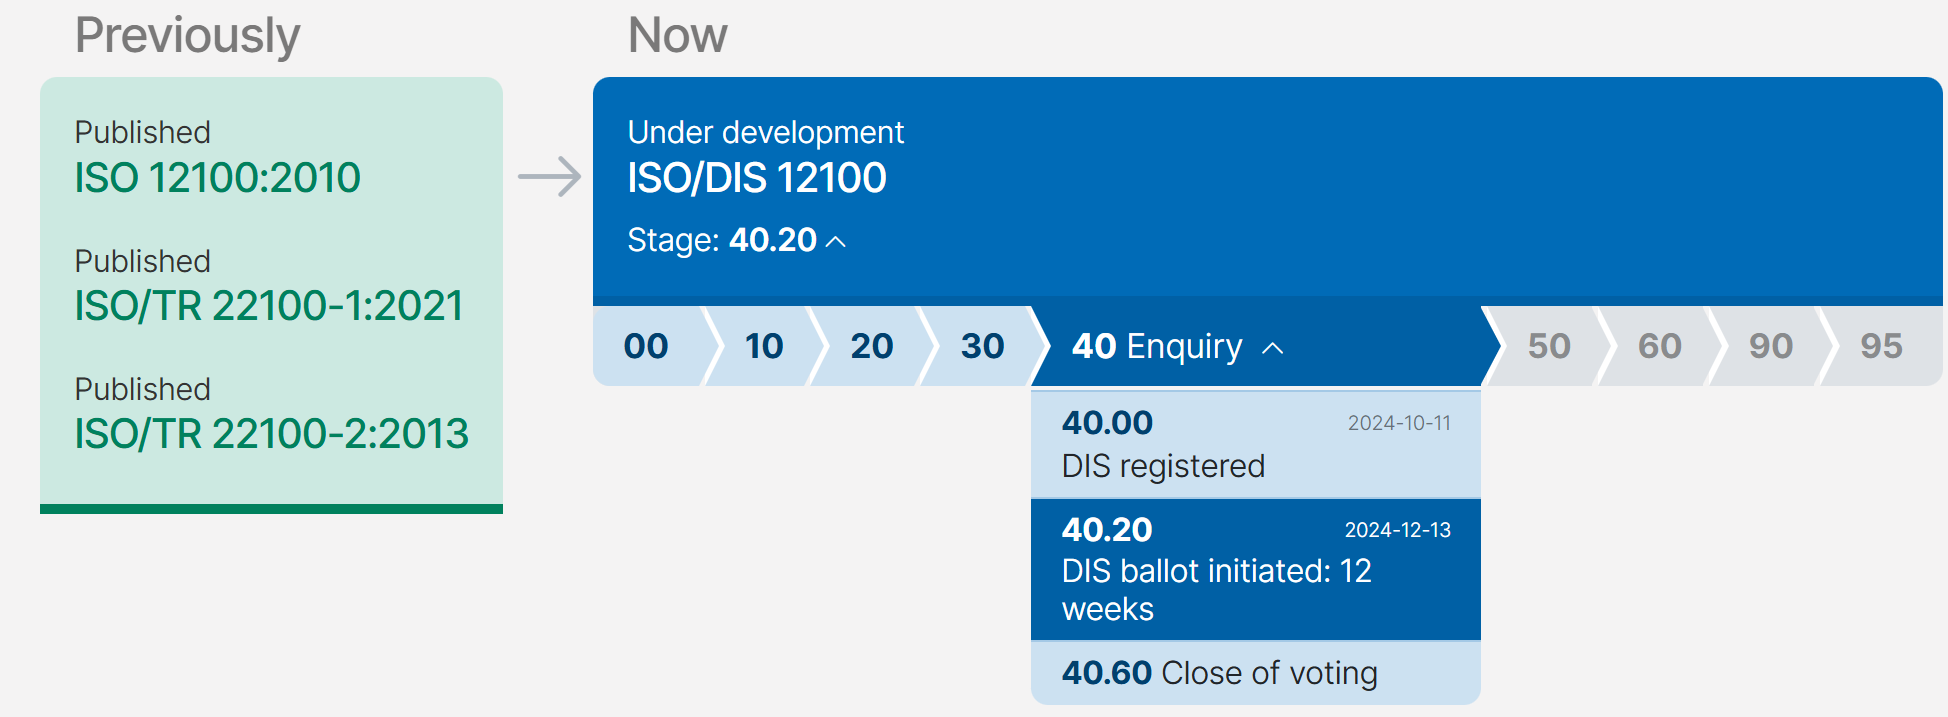Open the ISO 12100:2010 published standard link
1948x717 pixels.
click(217, 178)
